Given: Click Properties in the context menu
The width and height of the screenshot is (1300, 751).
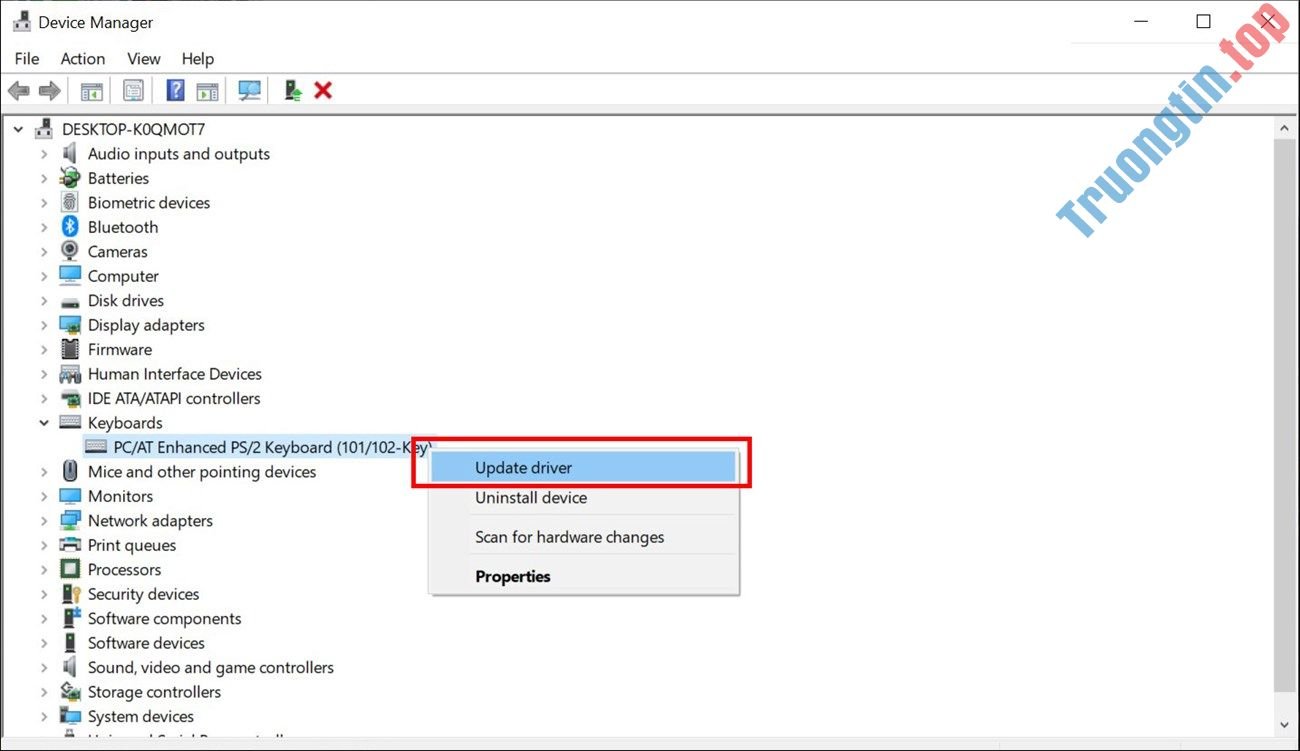Looking at the screenshot, I should click(x=512, y=577).
